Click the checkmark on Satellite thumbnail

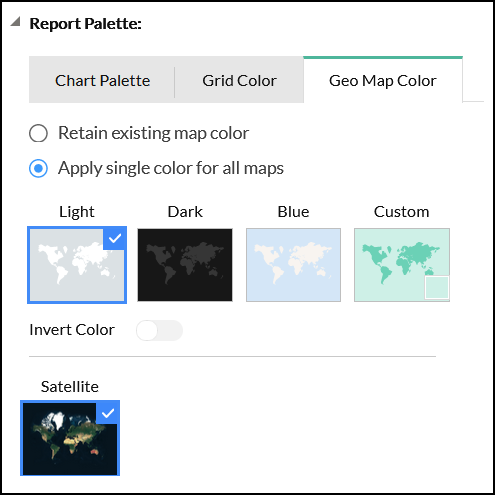point(108,413)
